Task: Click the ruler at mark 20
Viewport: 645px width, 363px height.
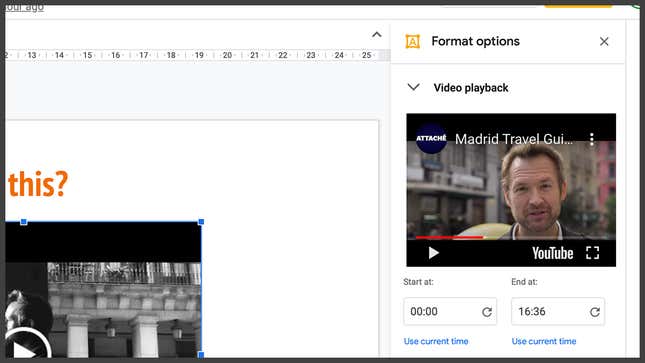Action: tap(227, 55)
